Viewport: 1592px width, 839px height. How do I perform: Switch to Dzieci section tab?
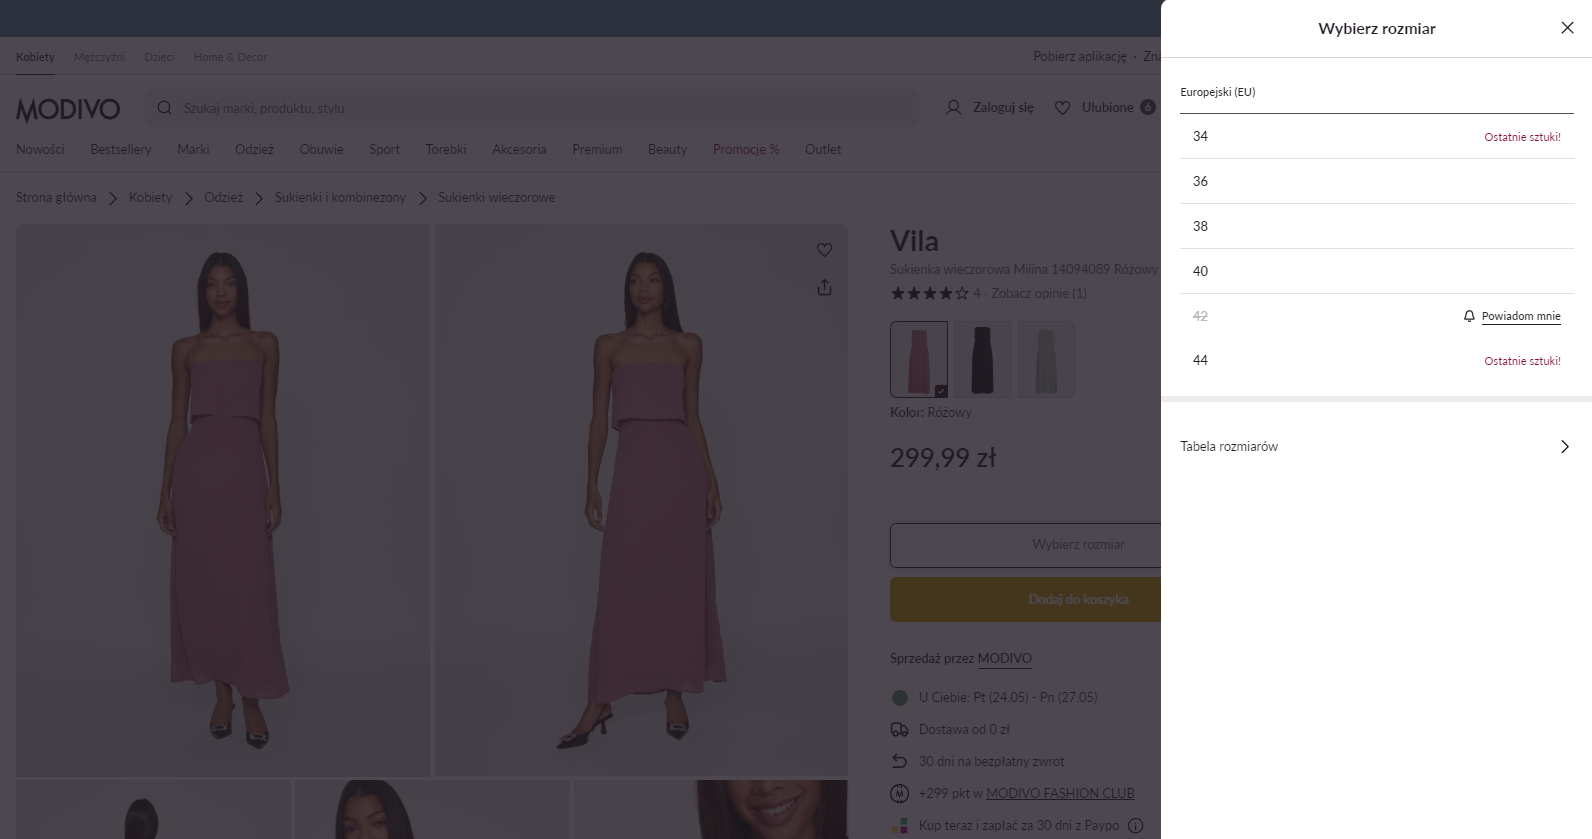coord(159,57)
